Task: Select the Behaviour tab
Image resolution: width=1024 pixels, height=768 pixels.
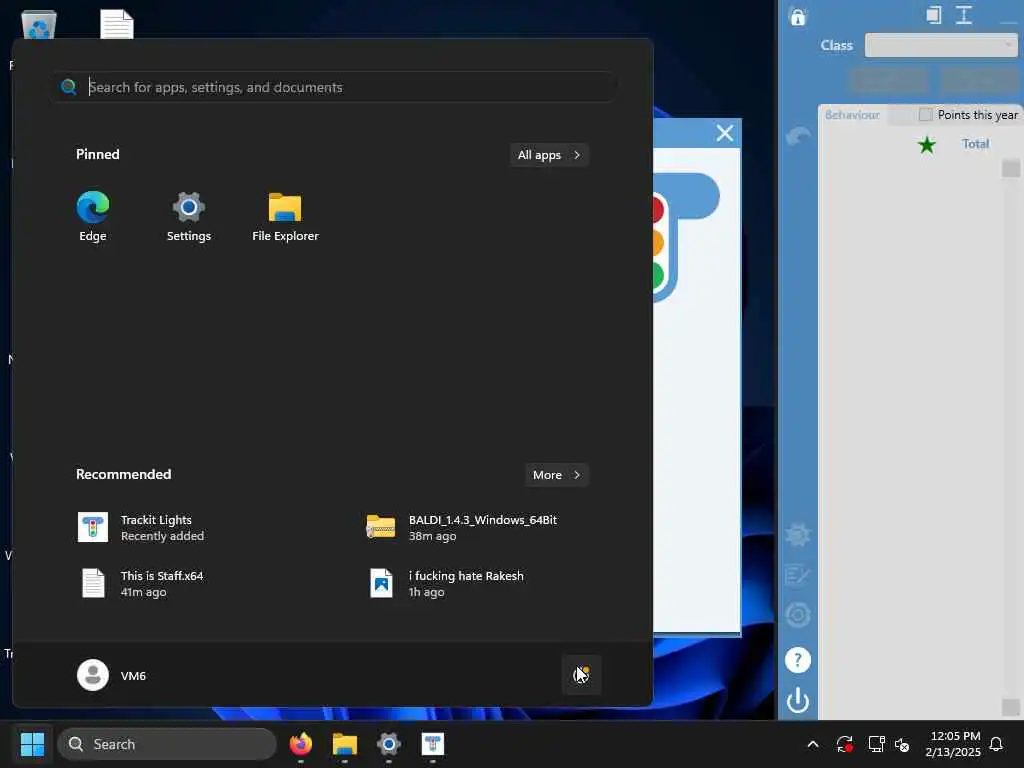Action: coord(852,115)
